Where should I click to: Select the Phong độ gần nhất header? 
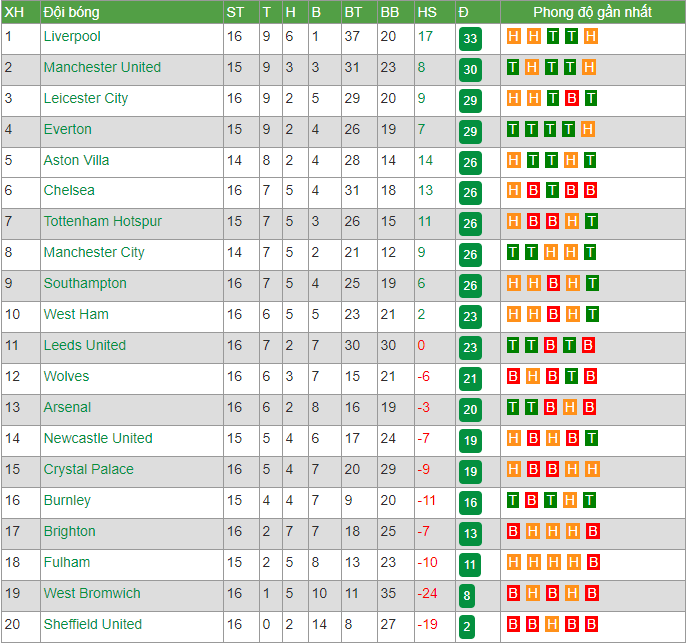592,12
